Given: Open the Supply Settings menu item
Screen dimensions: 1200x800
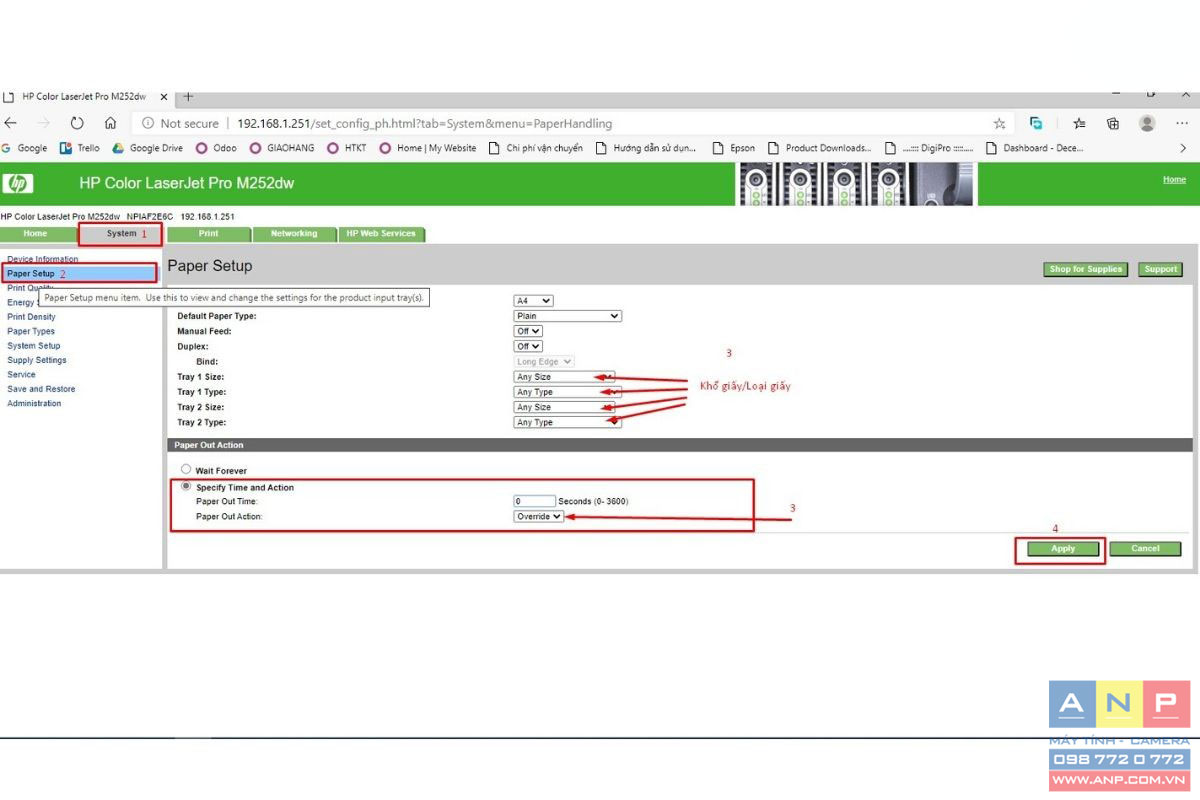Looking at the screenshot, I should [37, 360].
